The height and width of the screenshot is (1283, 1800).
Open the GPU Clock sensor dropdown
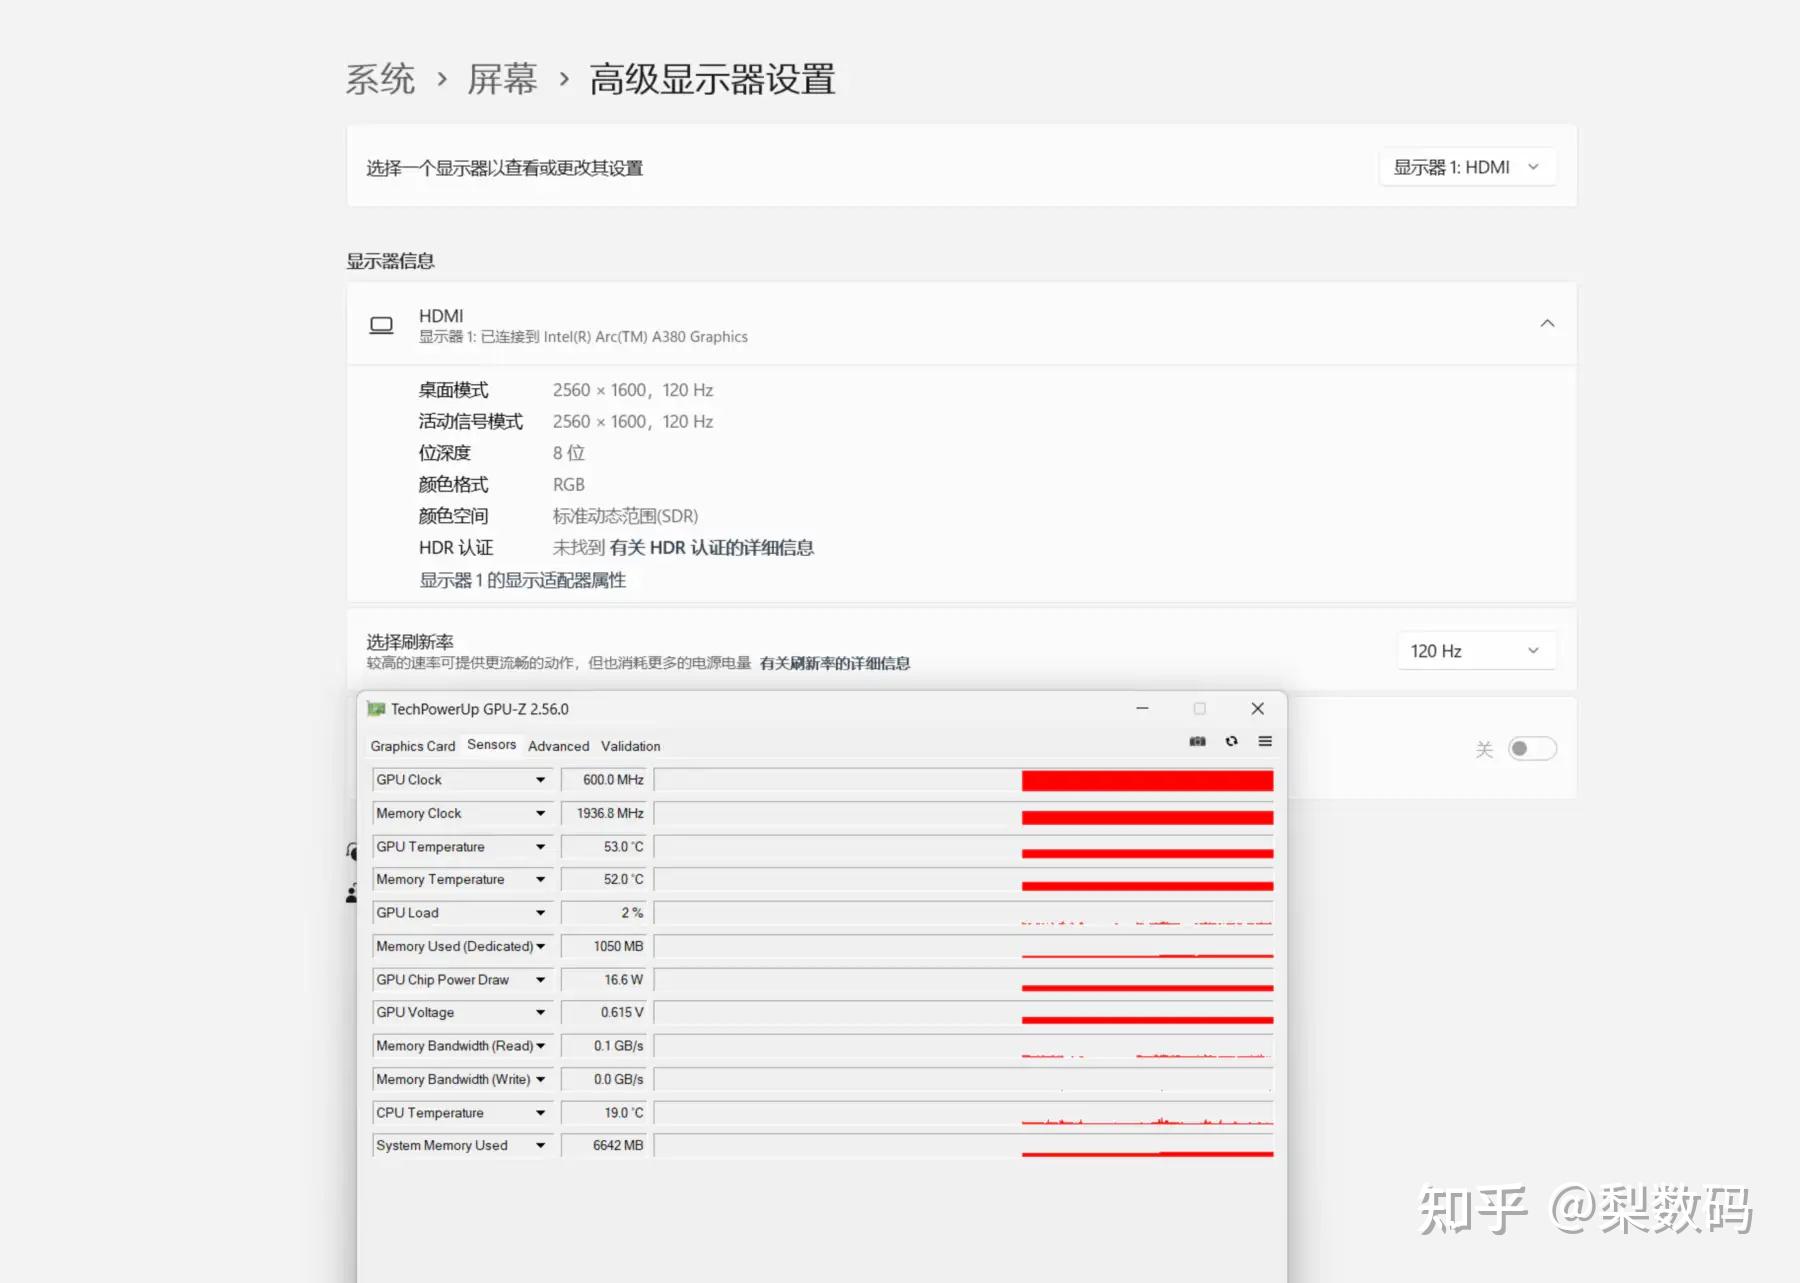point(540,779)
